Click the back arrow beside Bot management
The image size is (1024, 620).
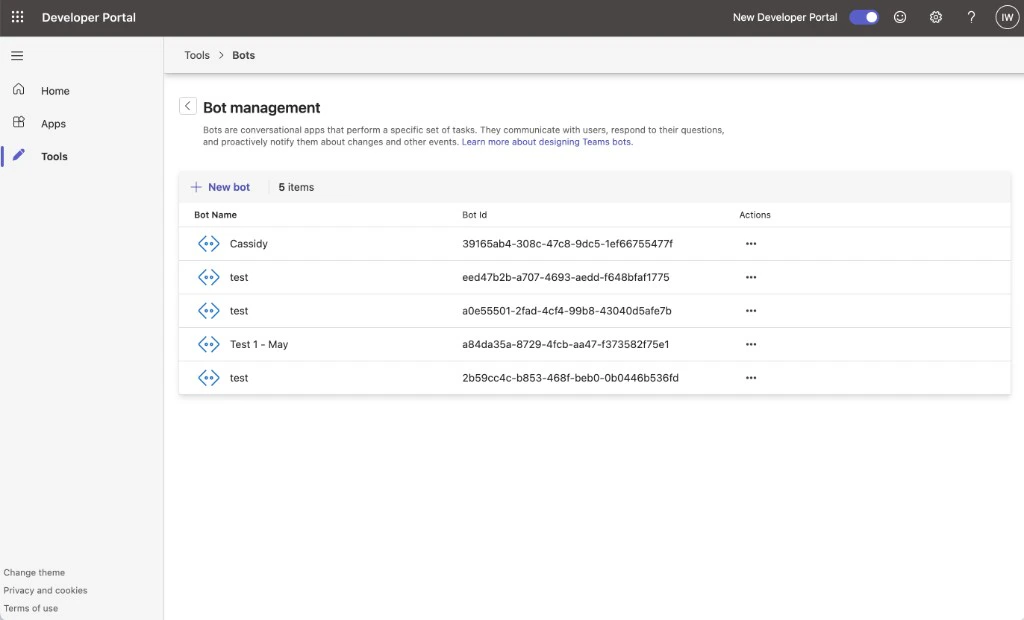tap(187, 106)
